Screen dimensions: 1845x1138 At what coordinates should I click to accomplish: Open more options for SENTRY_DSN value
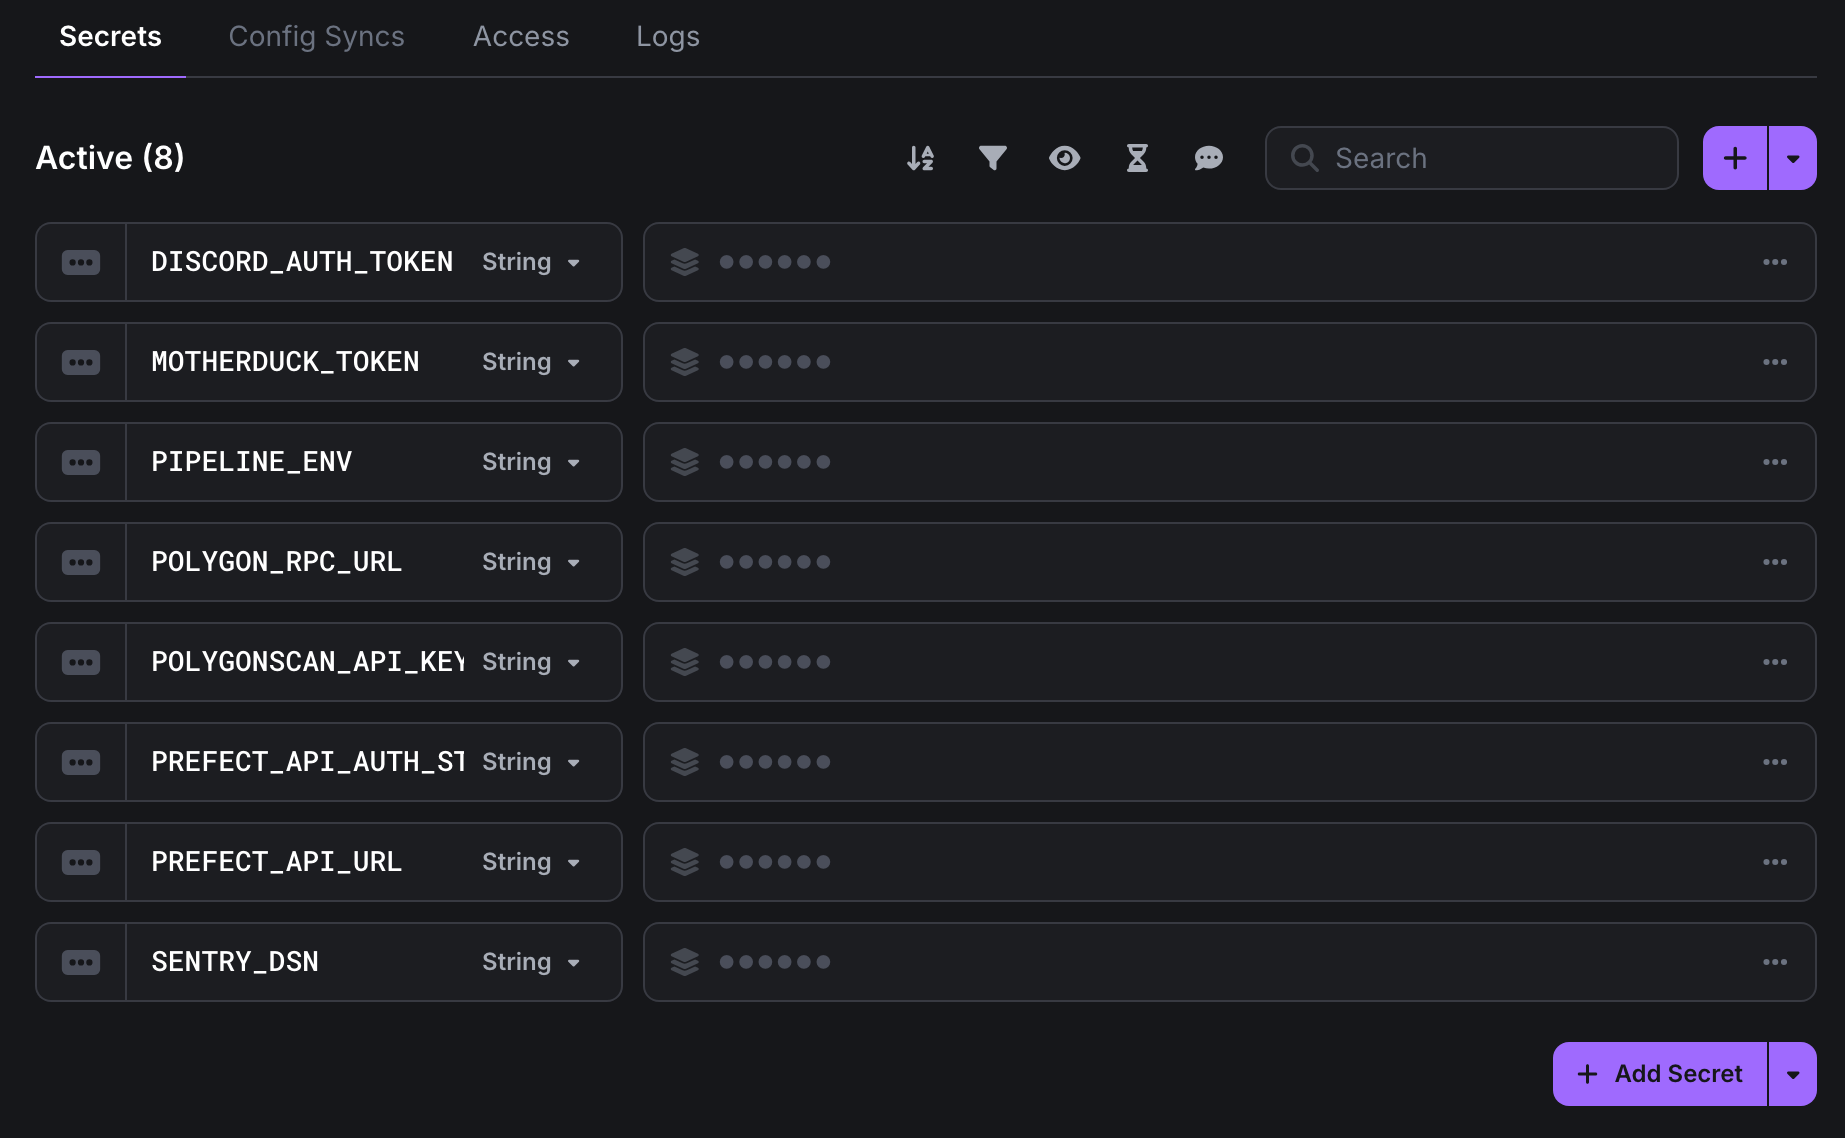pyautogui.click(x=1775, y=962)
